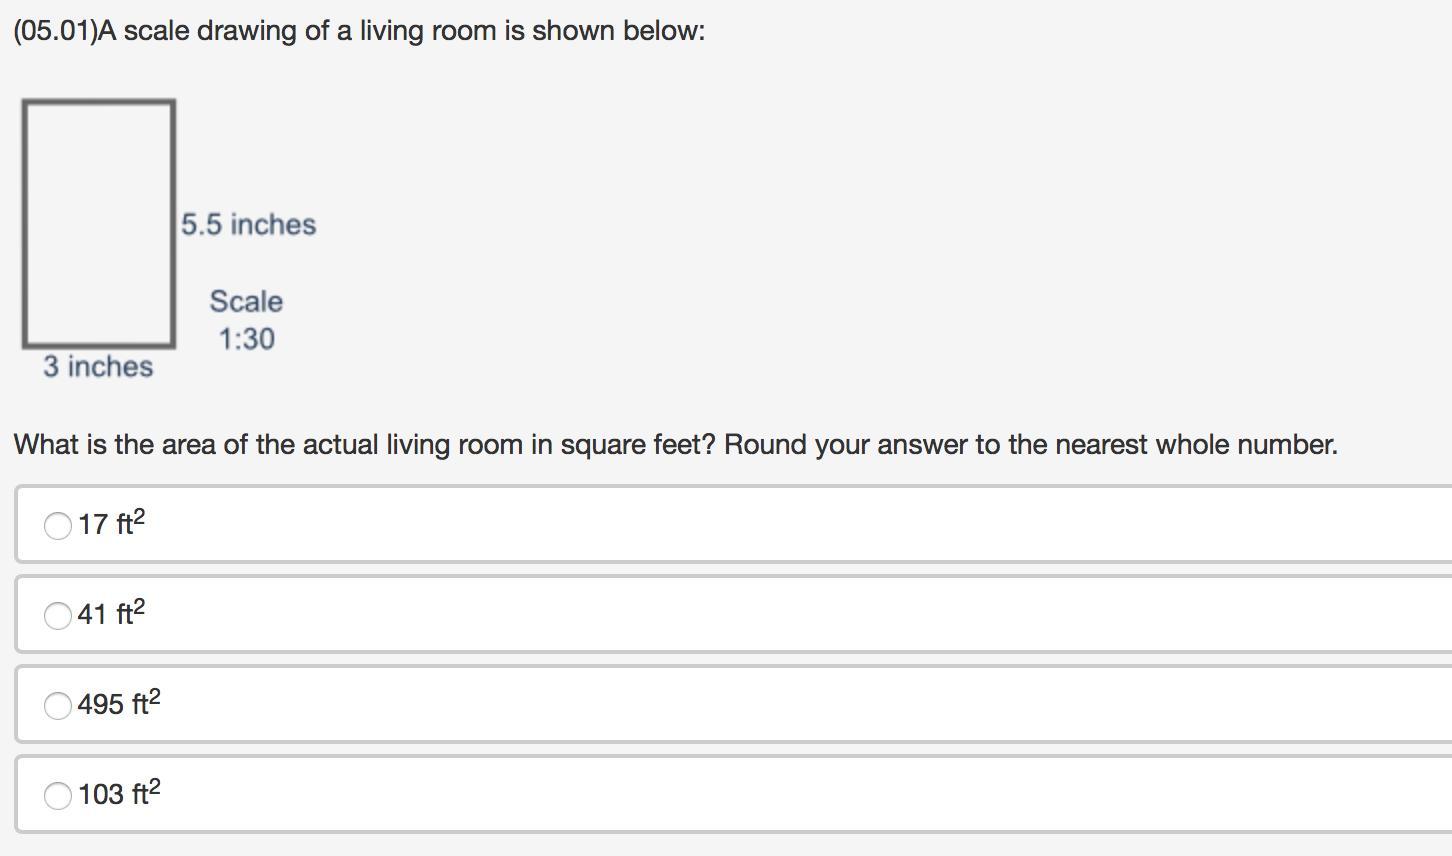Screen dimensions: 1452x856
Task: Mark the 103 ft² radio button
Action: (58, 795)
